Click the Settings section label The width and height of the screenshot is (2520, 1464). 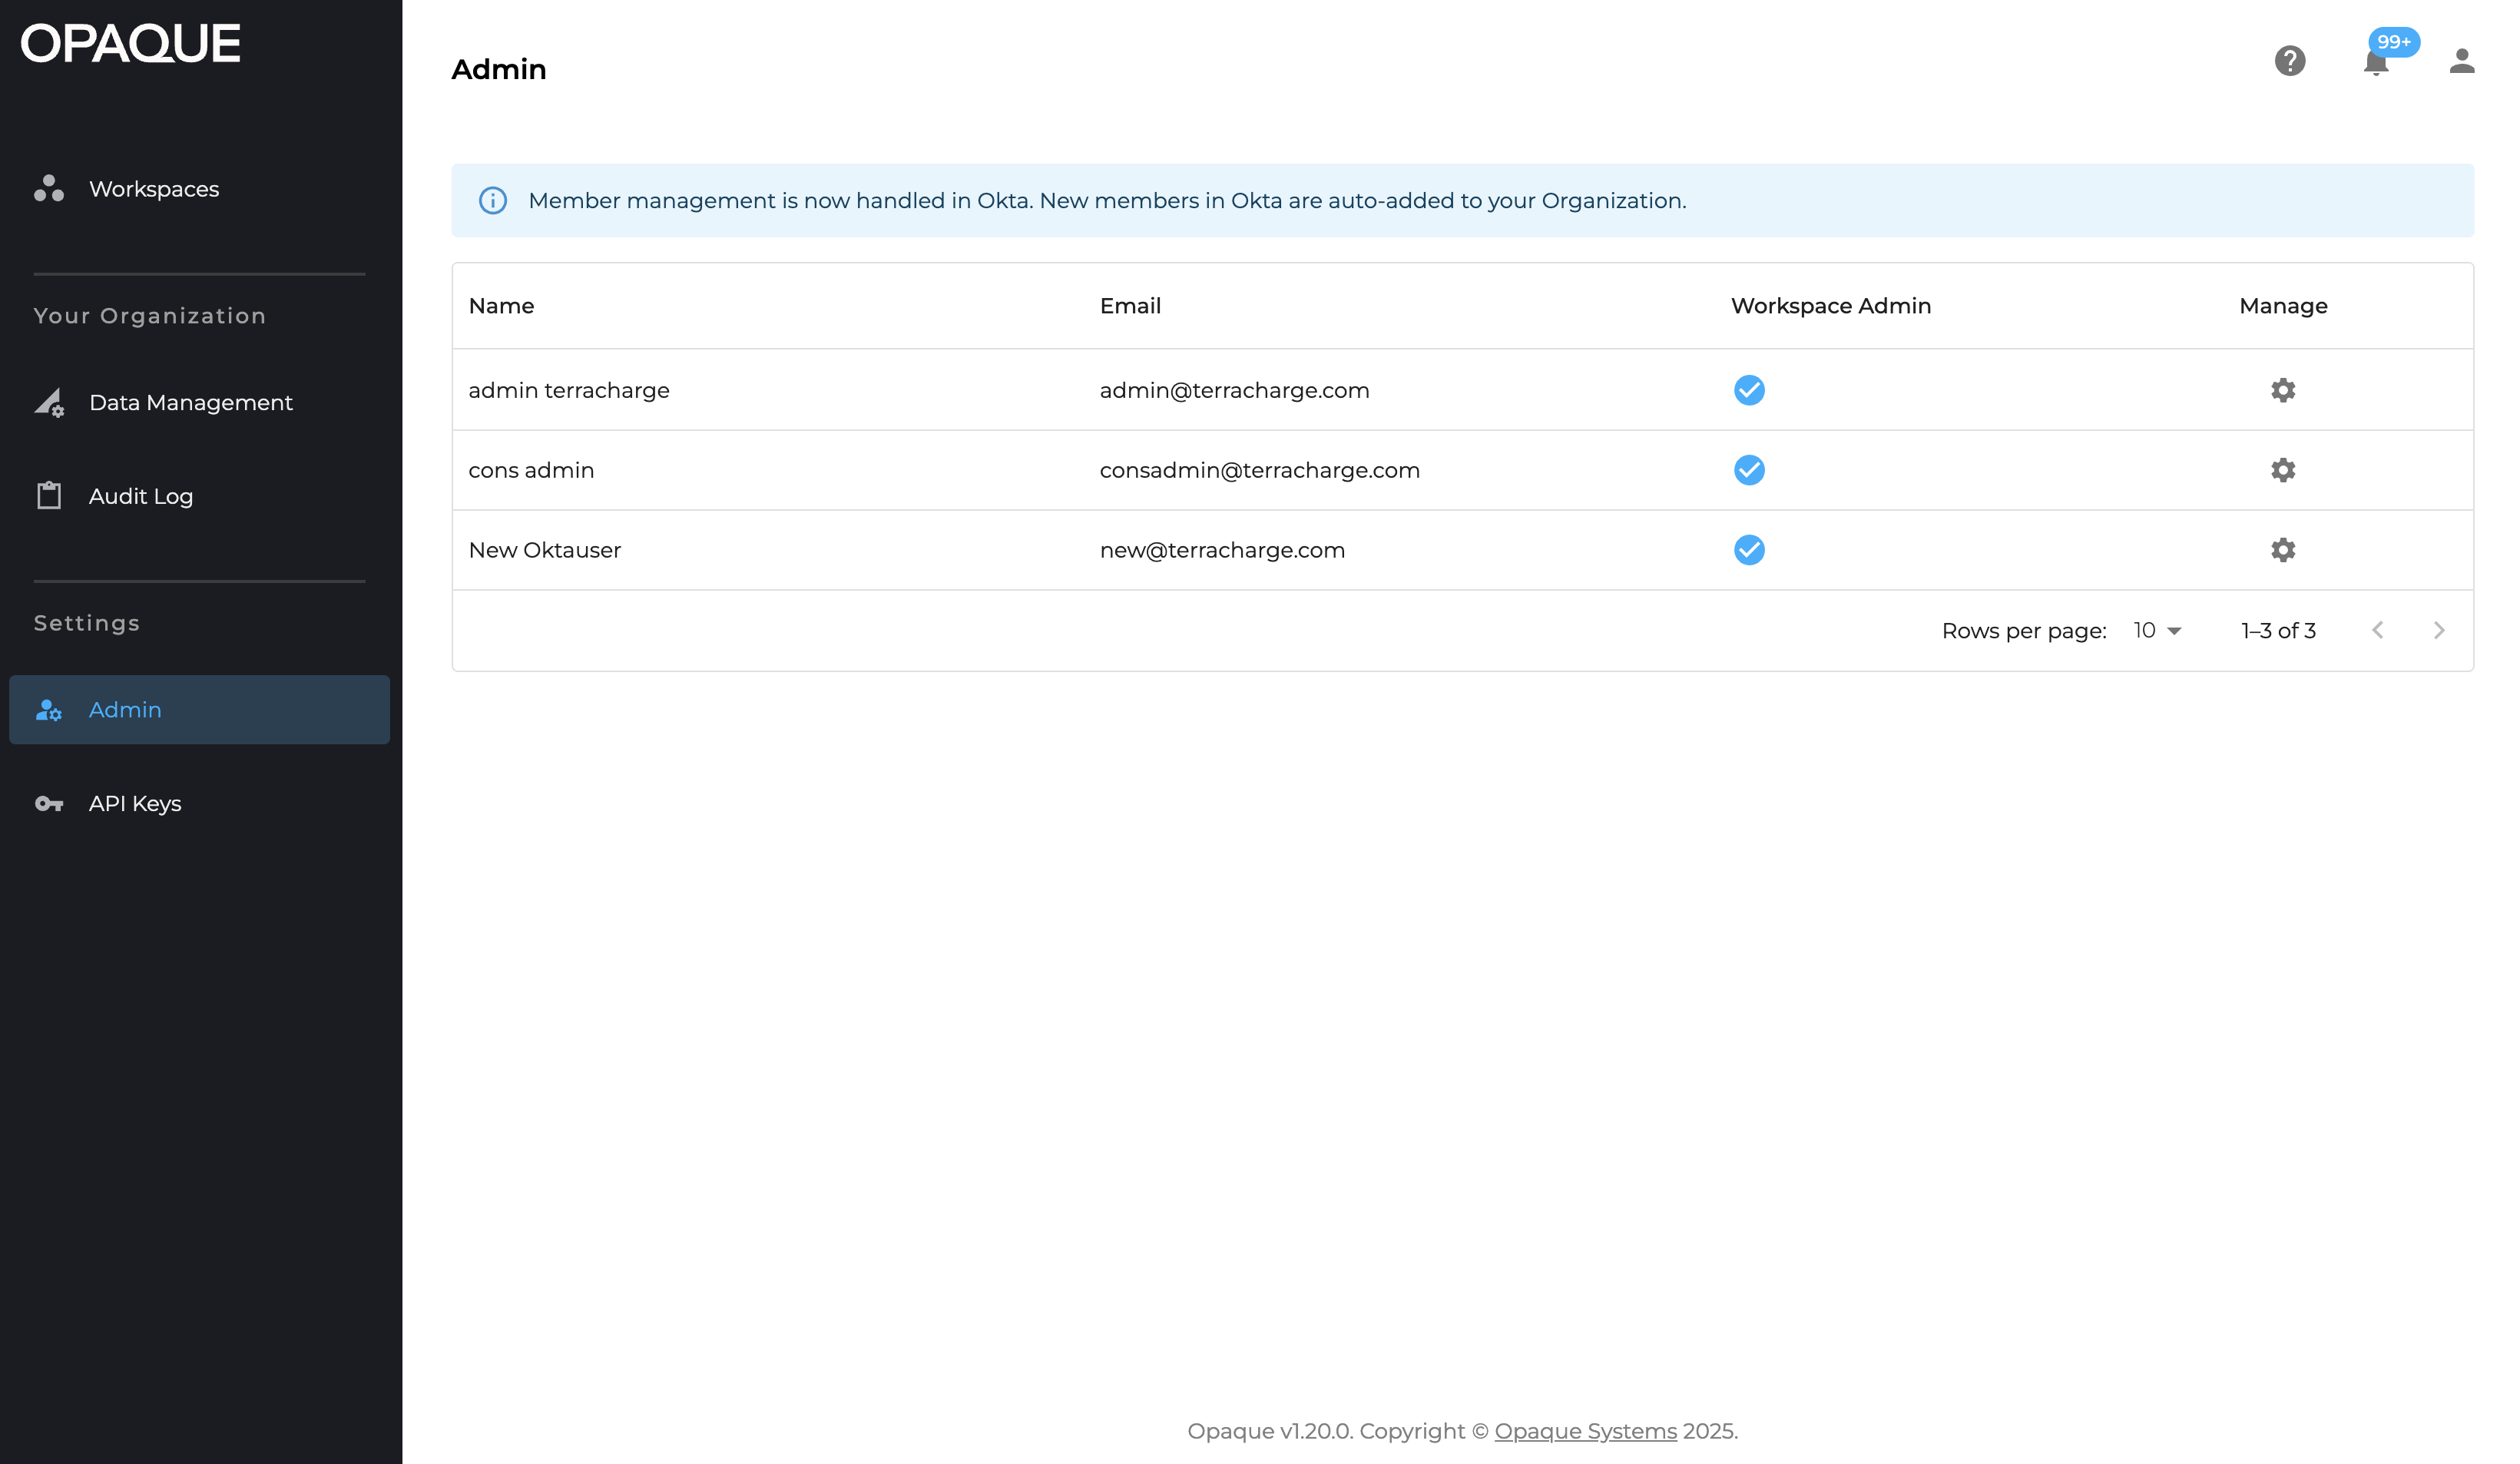(x=87, y=623)
